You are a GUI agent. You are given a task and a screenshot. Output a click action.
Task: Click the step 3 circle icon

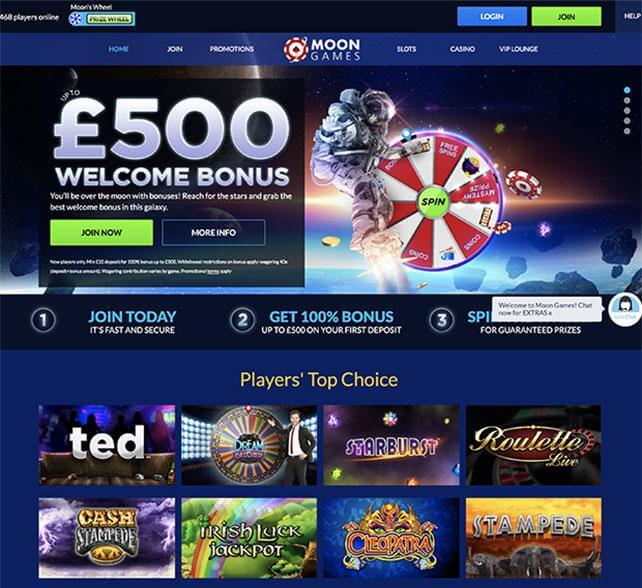(442, 320)
